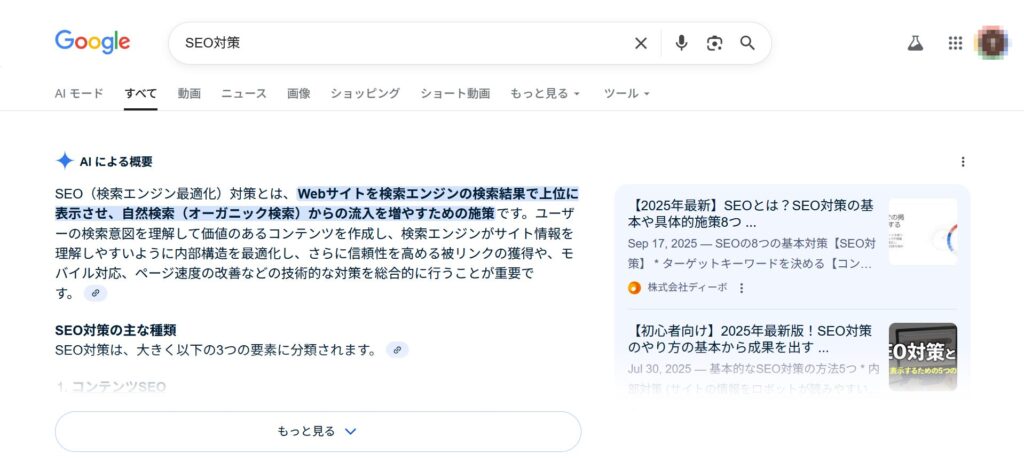Start voice search with the microphone icon
The image size is (1024, 469).
tap(681, 43)
